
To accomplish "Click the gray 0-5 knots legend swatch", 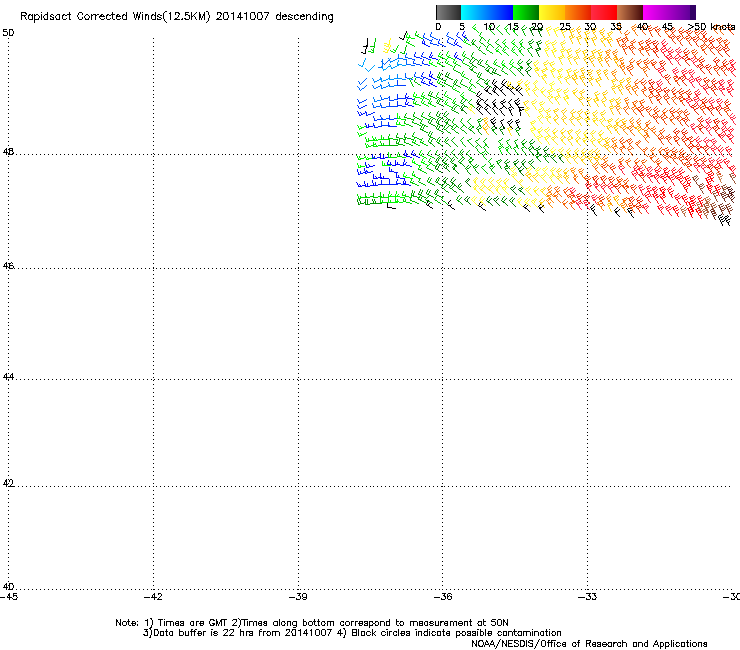I will point(448,12).
